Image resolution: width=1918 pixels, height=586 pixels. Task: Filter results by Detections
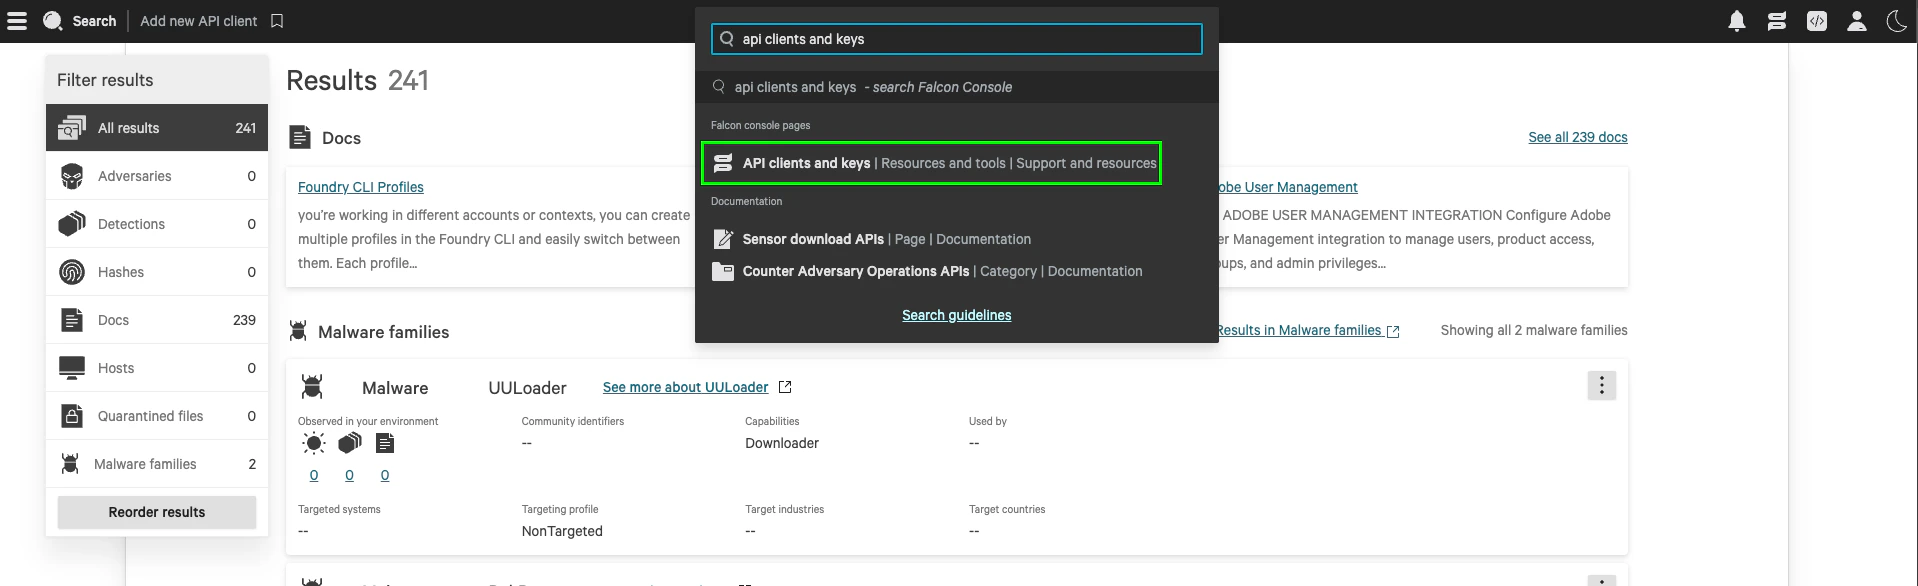tap(157, 224)
